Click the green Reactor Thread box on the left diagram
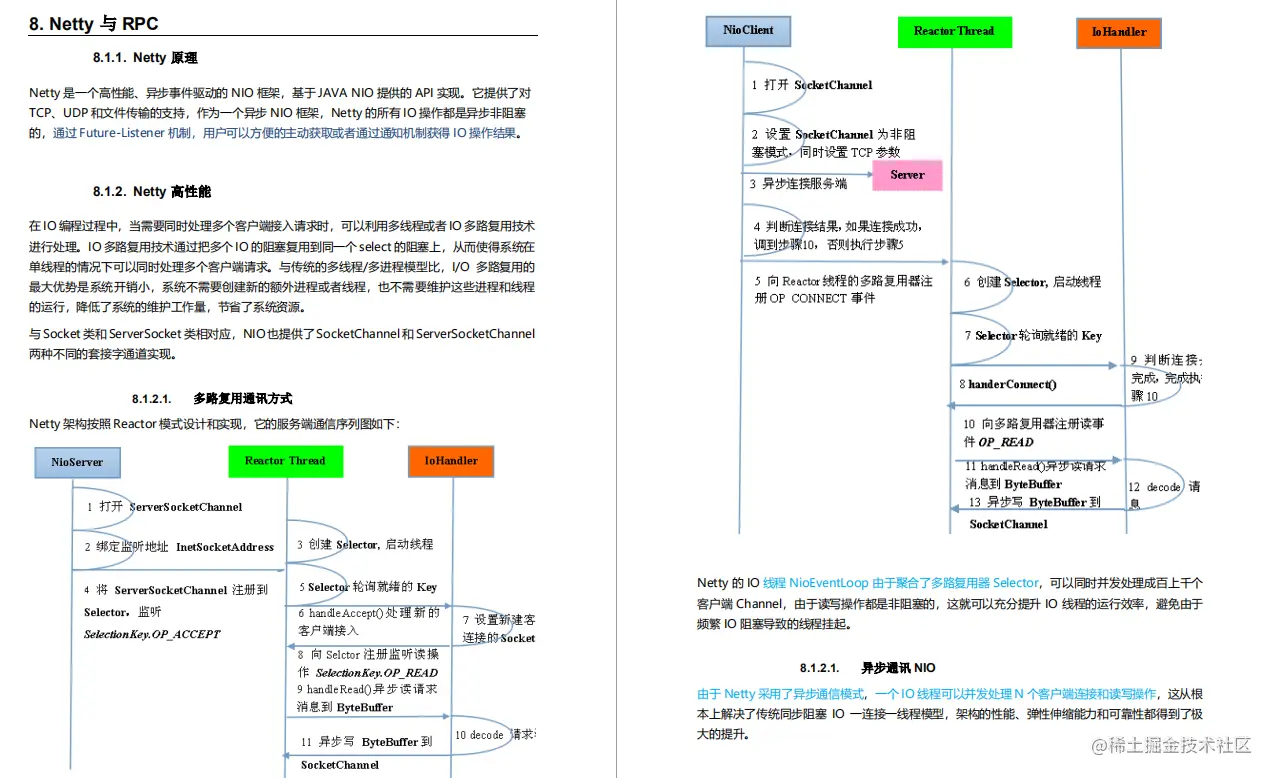Viewport: 1274px width, 778px height. (286, 461)
